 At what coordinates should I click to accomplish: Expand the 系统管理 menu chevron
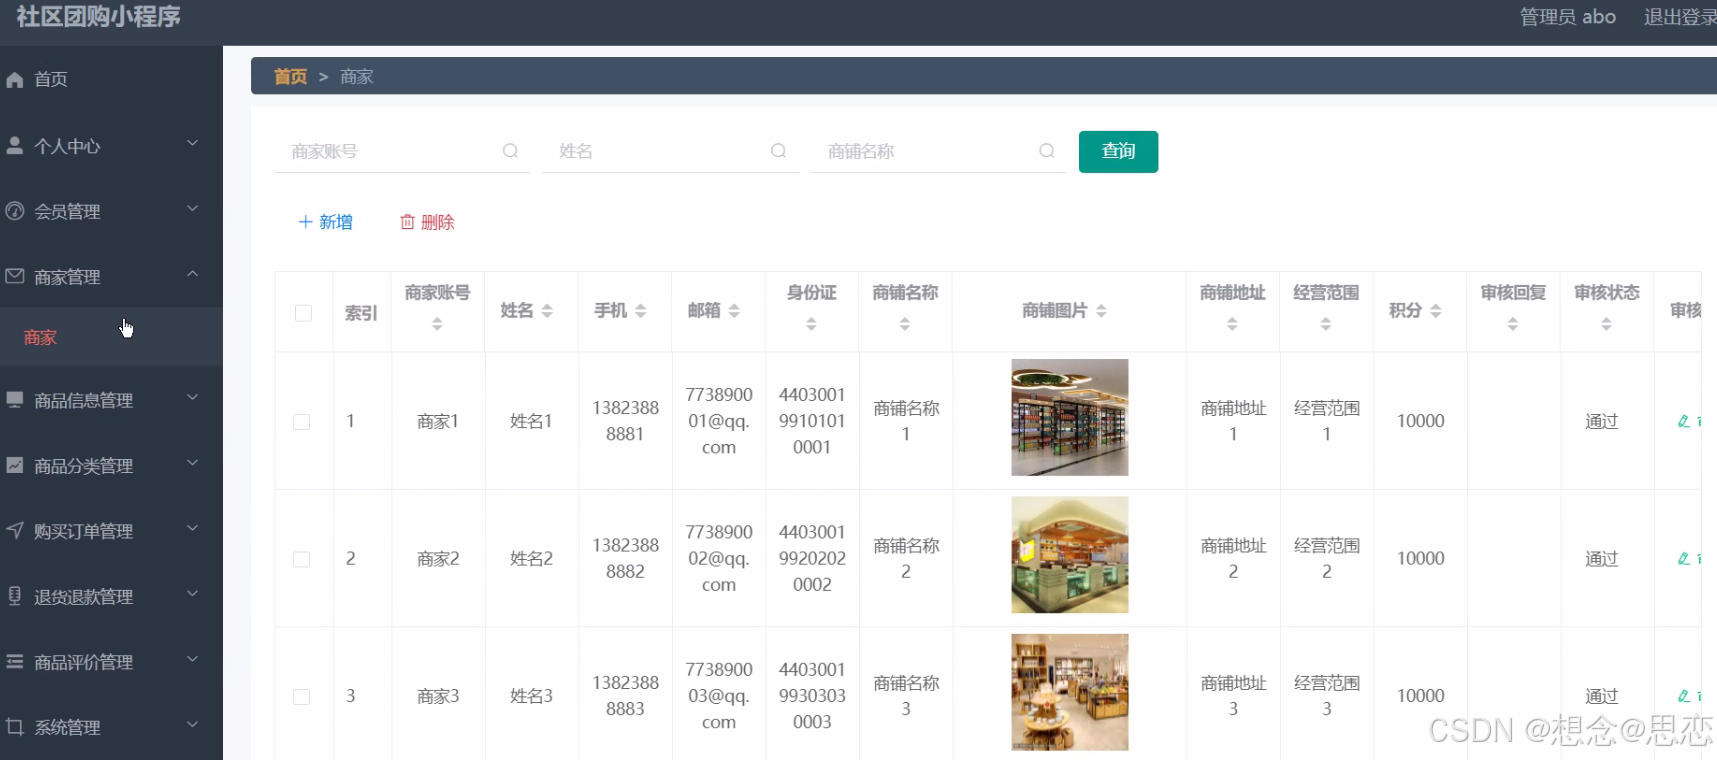(192, 725)
